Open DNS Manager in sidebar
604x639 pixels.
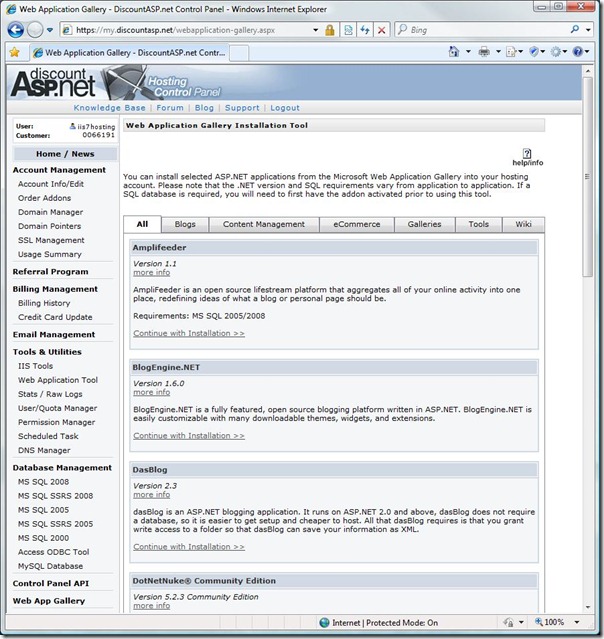tap(44, 450)
